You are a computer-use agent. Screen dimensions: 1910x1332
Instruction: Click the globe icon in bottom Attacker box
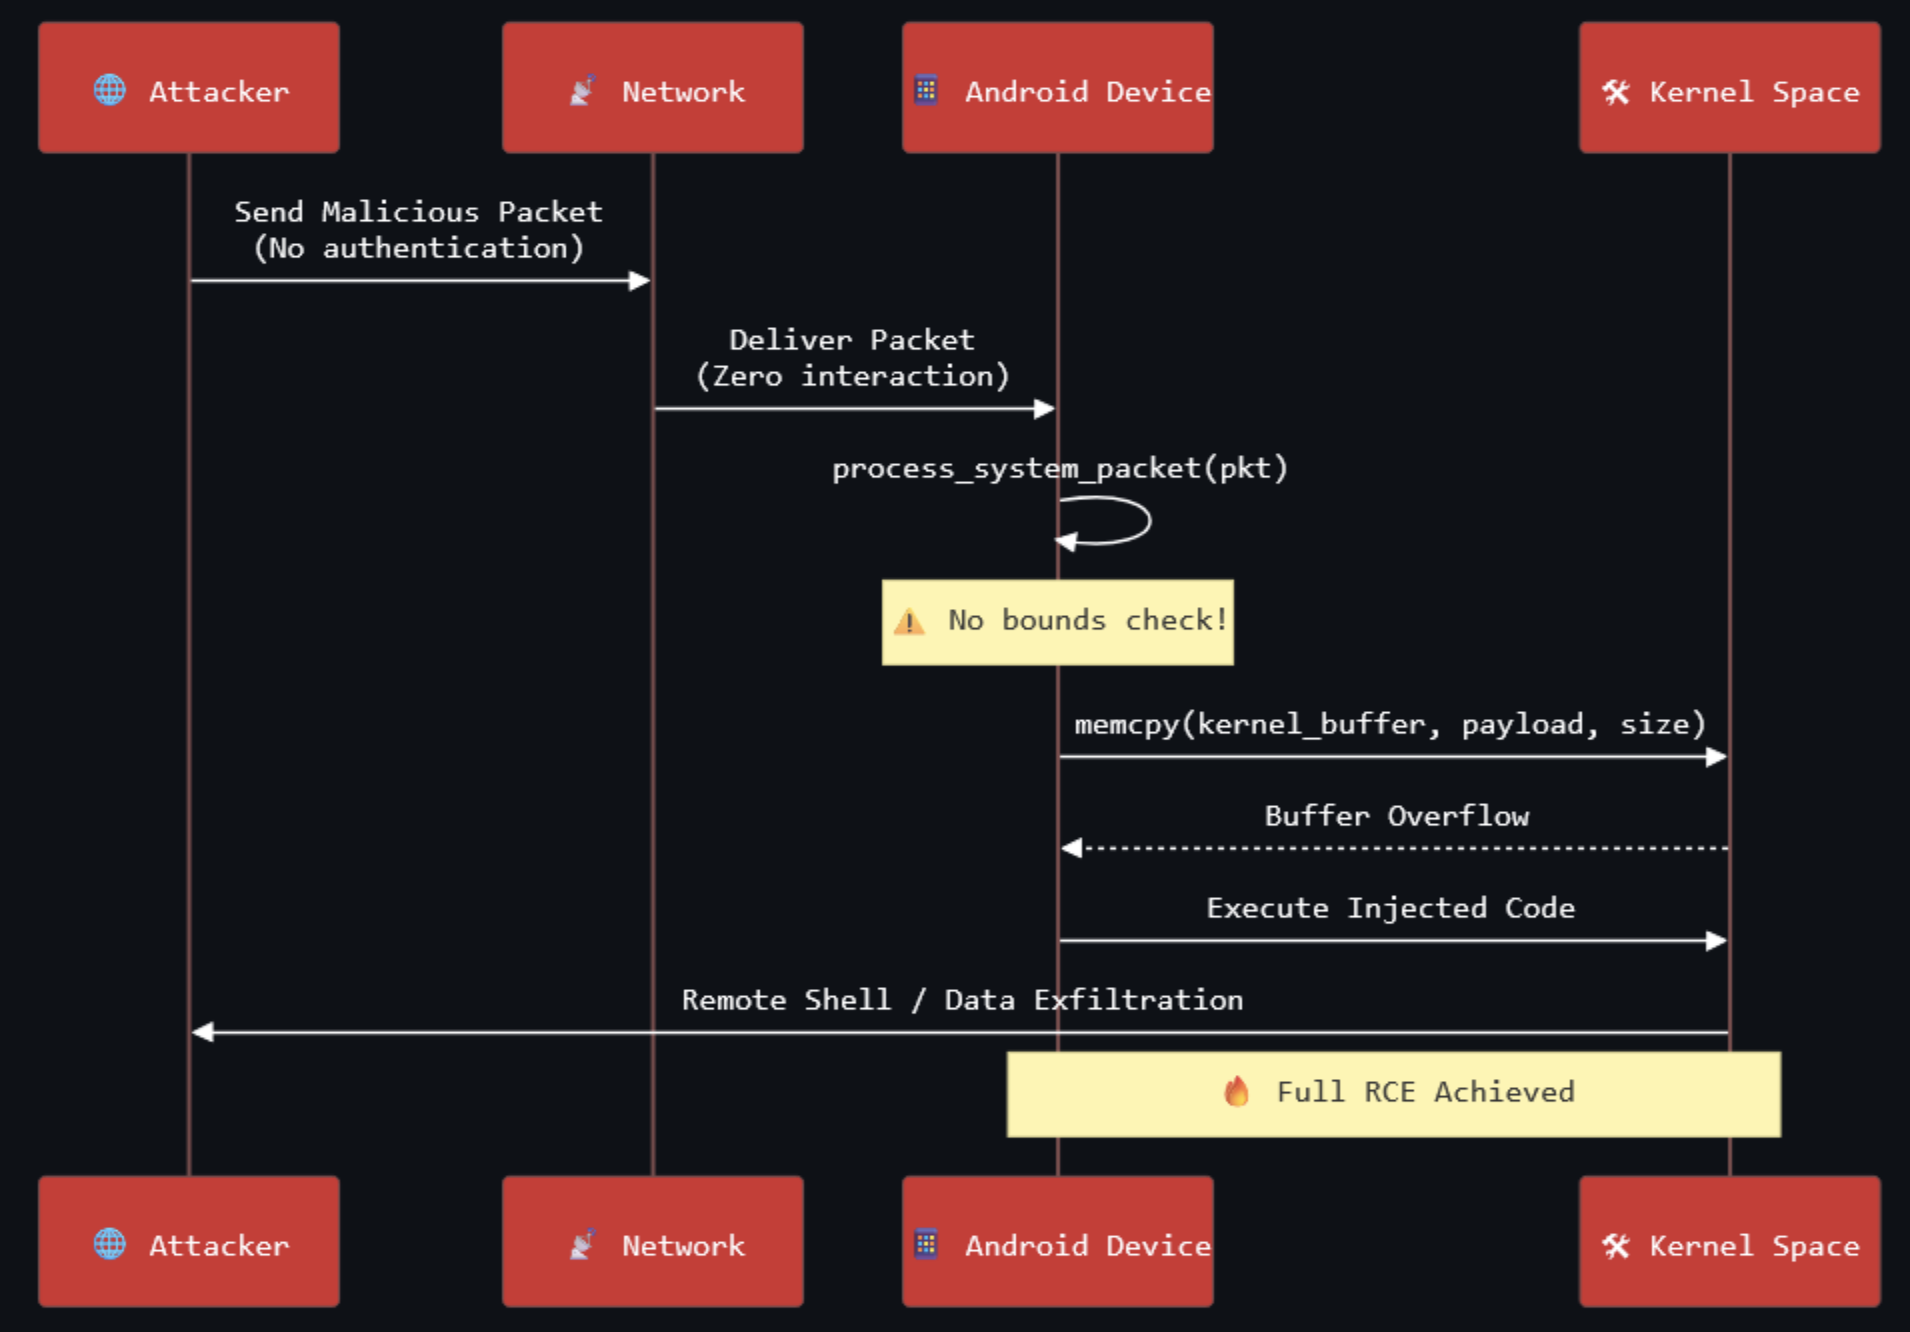110,1244
